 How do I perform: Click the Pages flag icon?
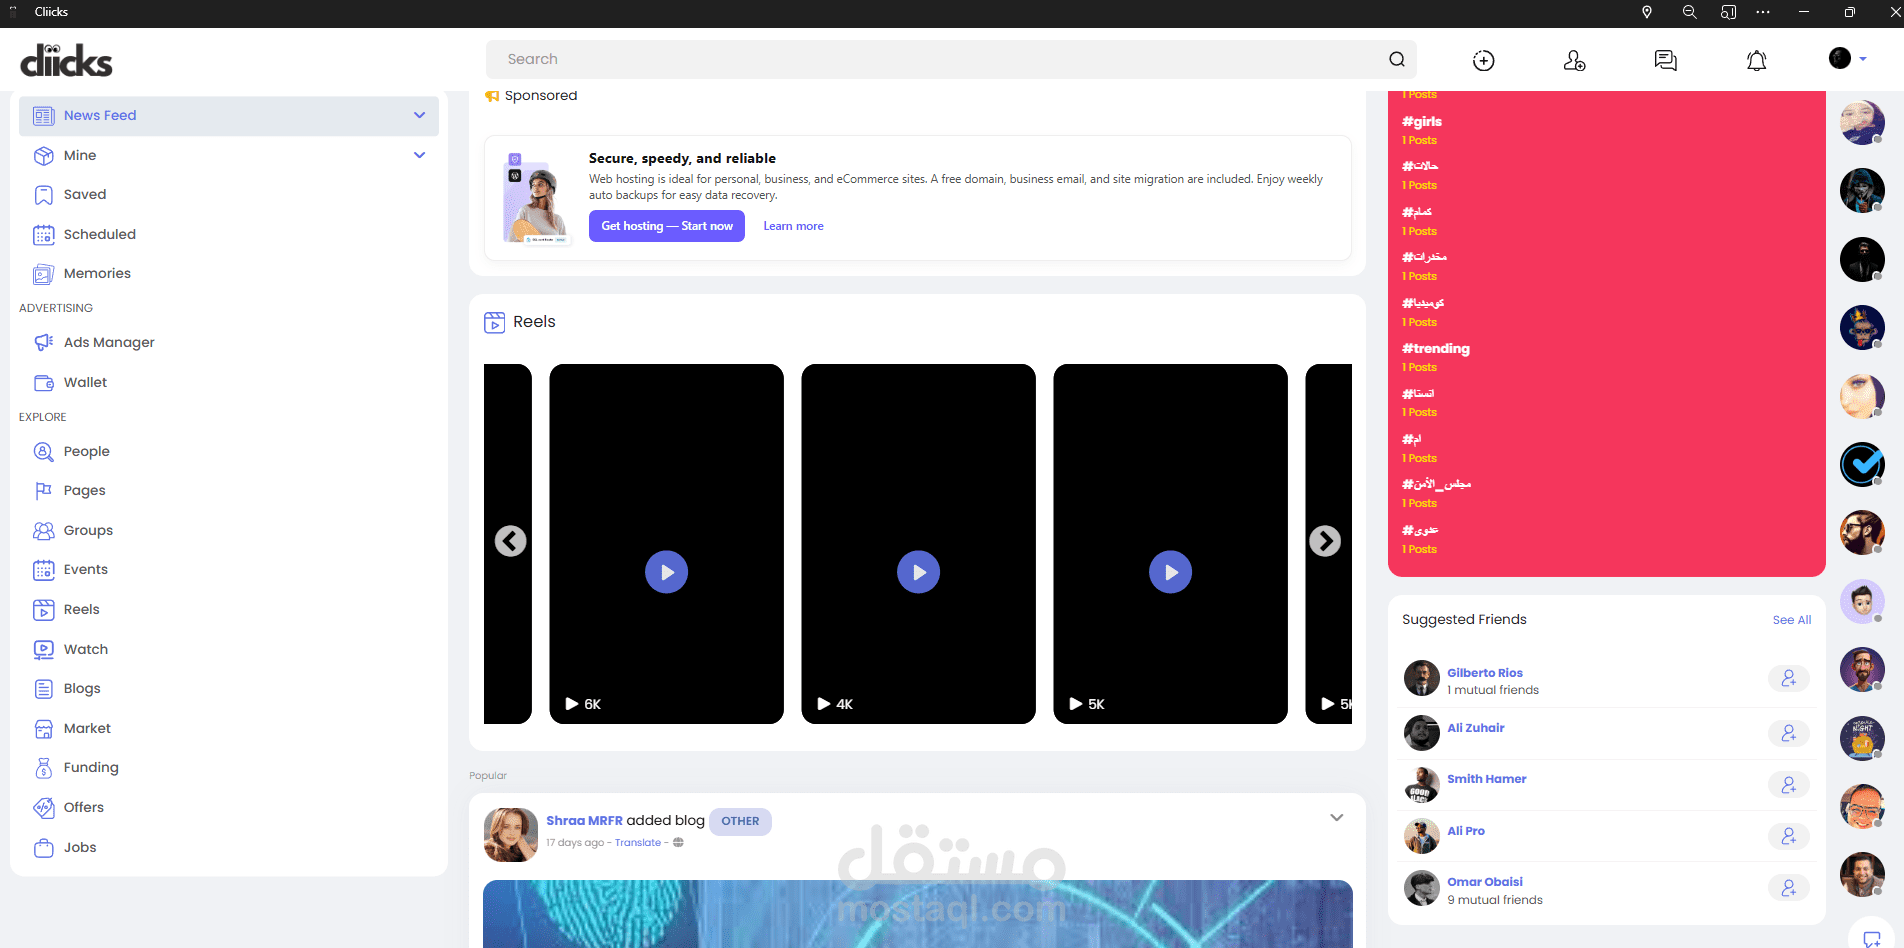(43, 490)
